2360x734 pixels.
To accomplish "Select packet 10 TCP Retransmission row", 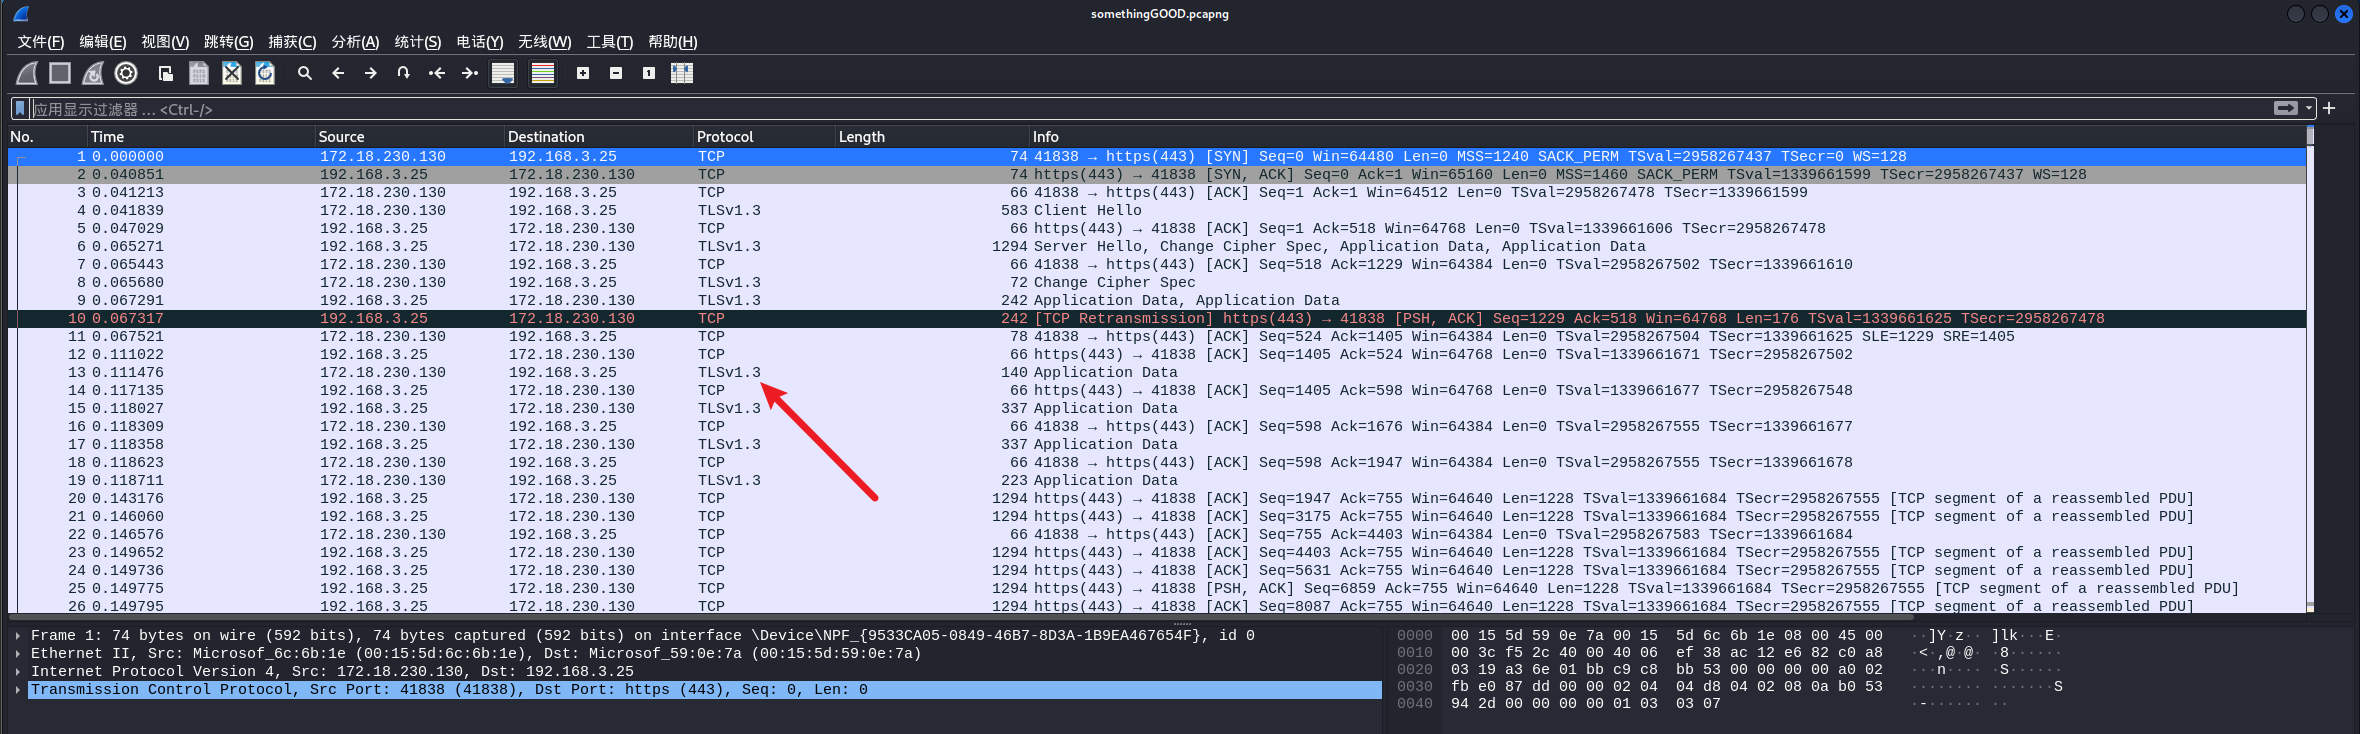I will click(1157, 319).
